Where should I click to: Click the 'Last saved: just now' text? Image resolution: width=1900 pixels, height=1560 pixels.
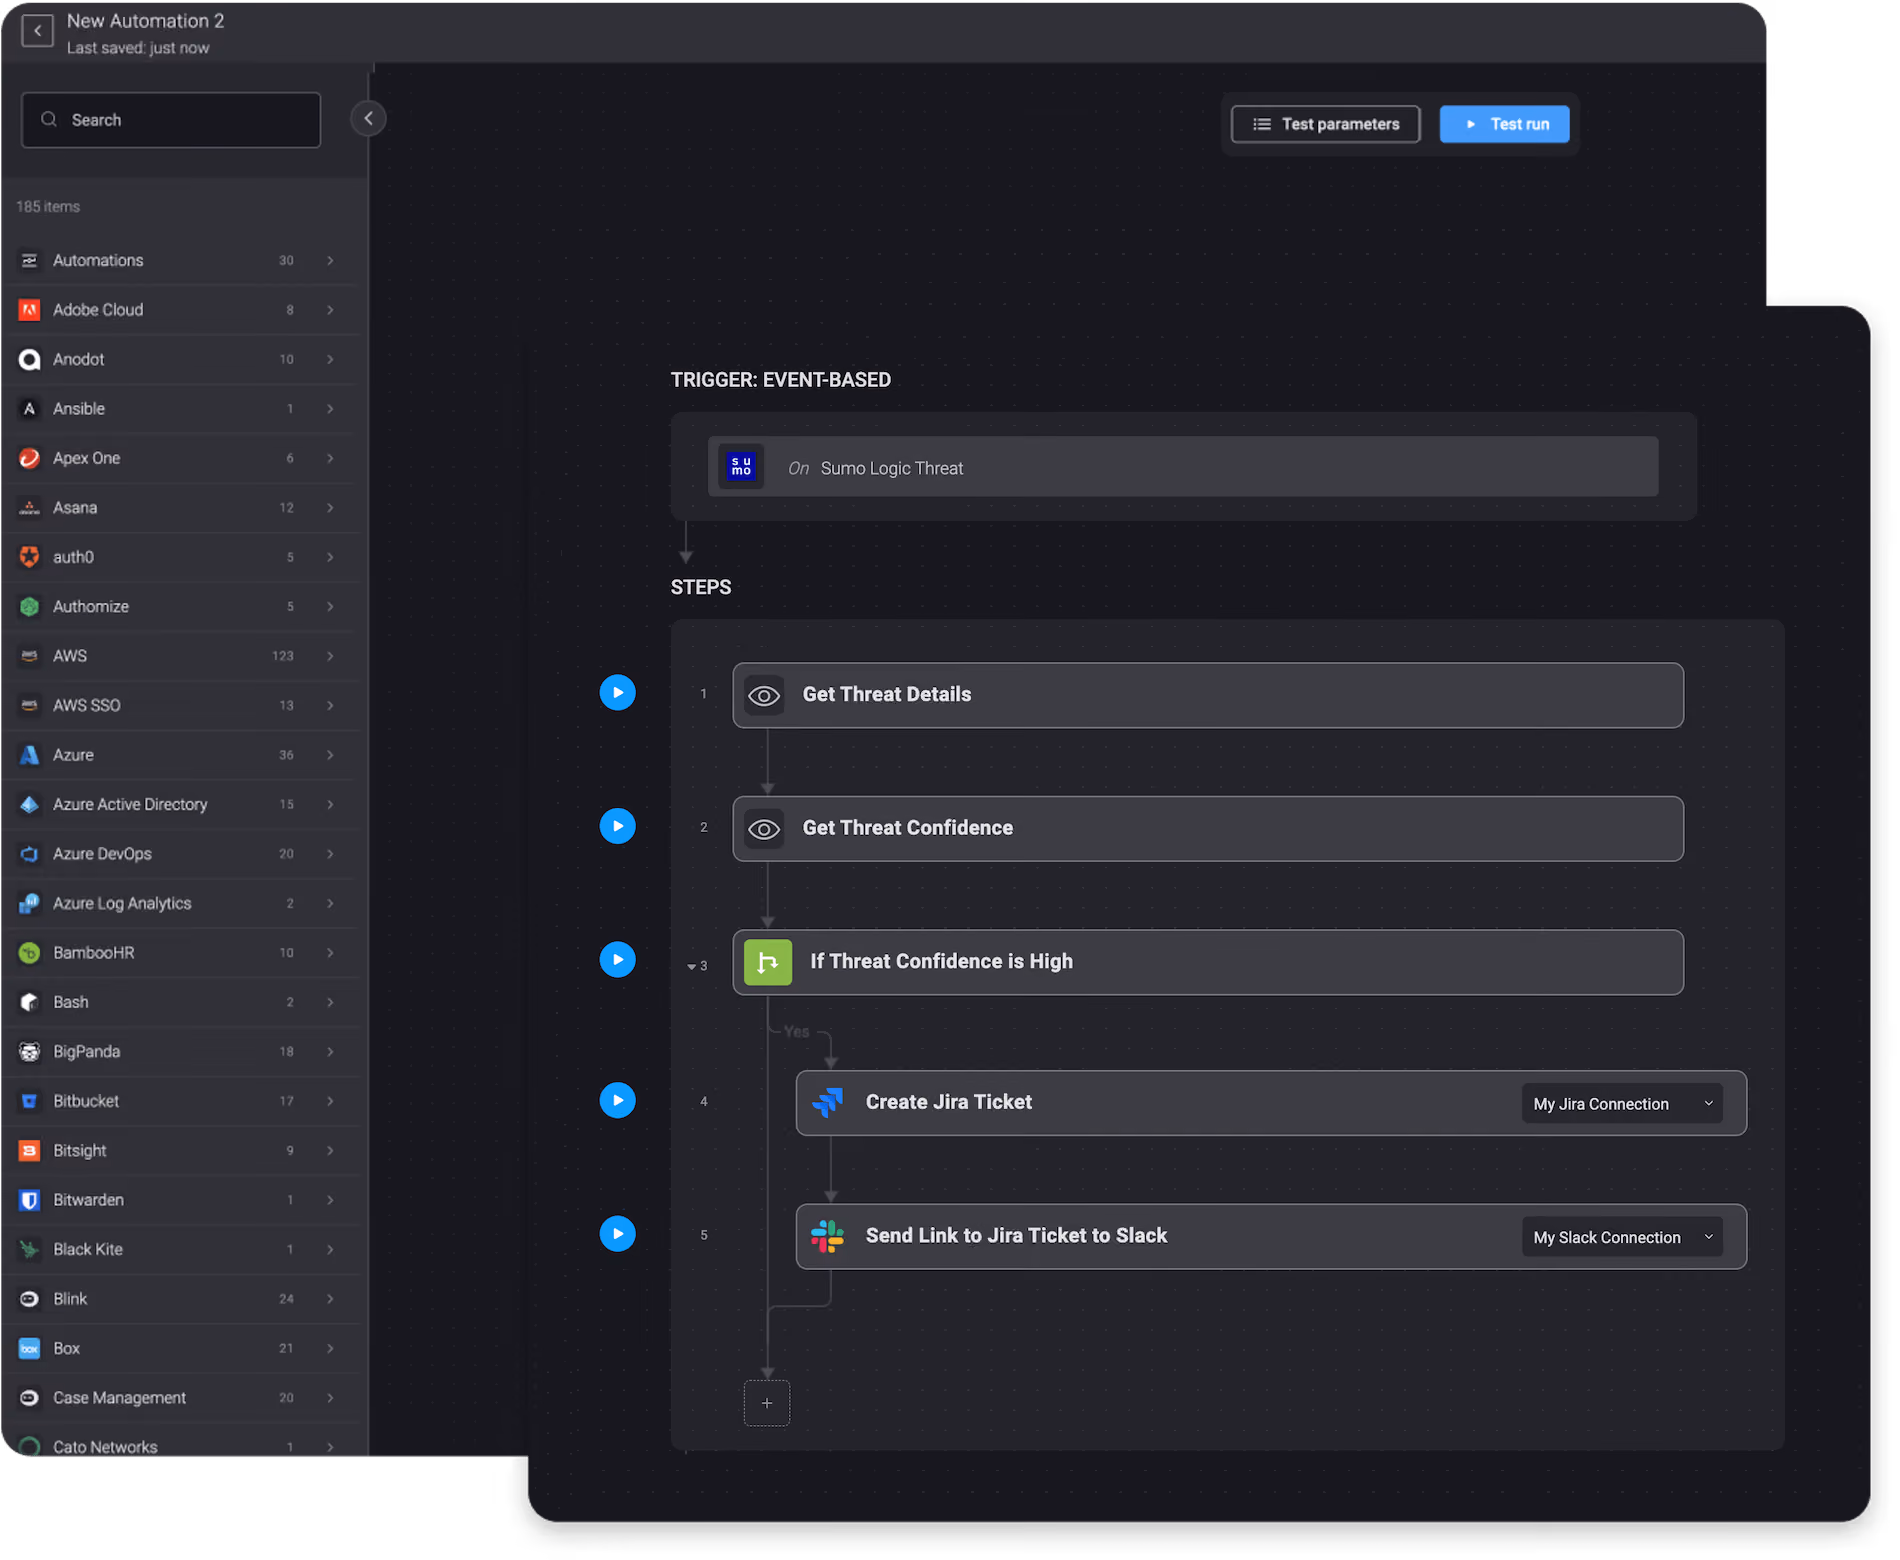[x=138, y=48]
